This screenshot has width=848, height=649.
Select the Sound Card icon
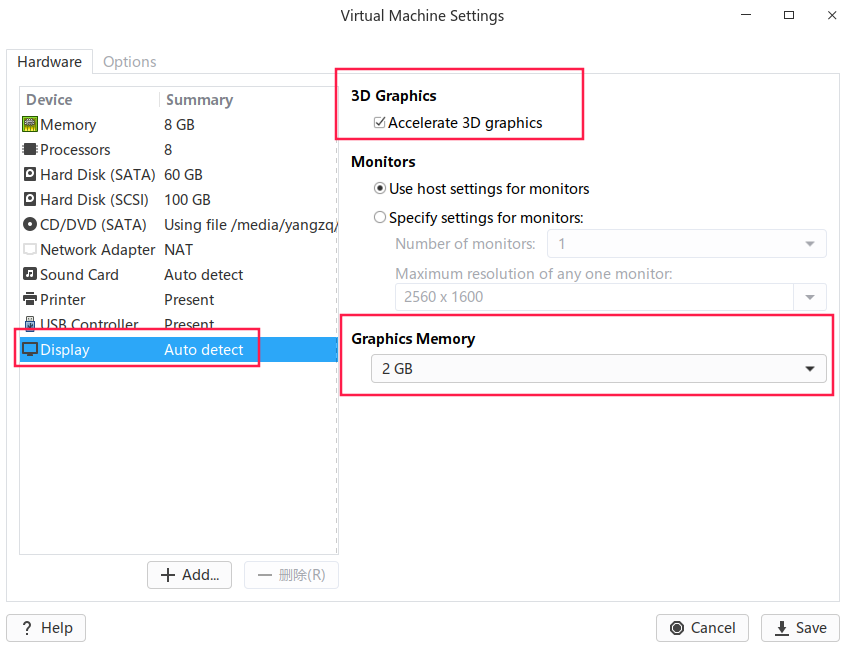click(30, 275)
